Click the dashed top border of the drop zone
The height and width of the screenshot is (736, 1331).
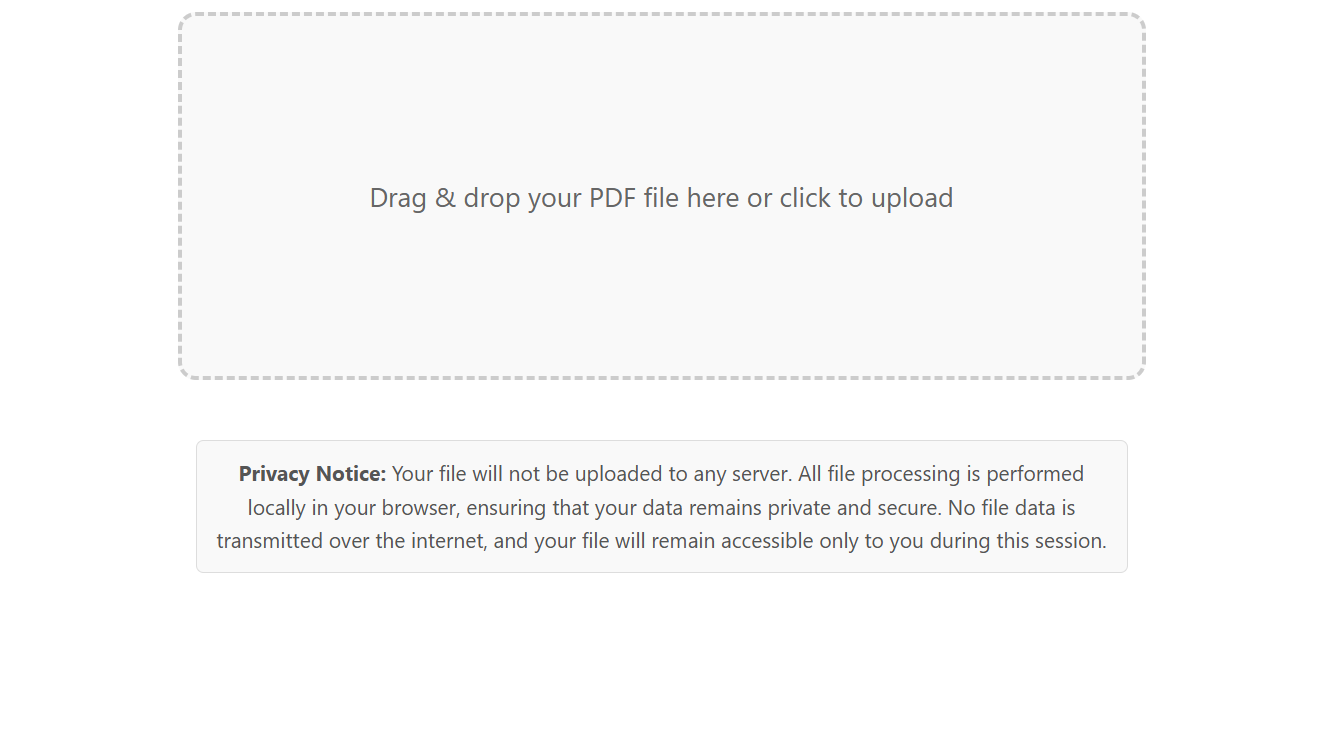point(661,15)
